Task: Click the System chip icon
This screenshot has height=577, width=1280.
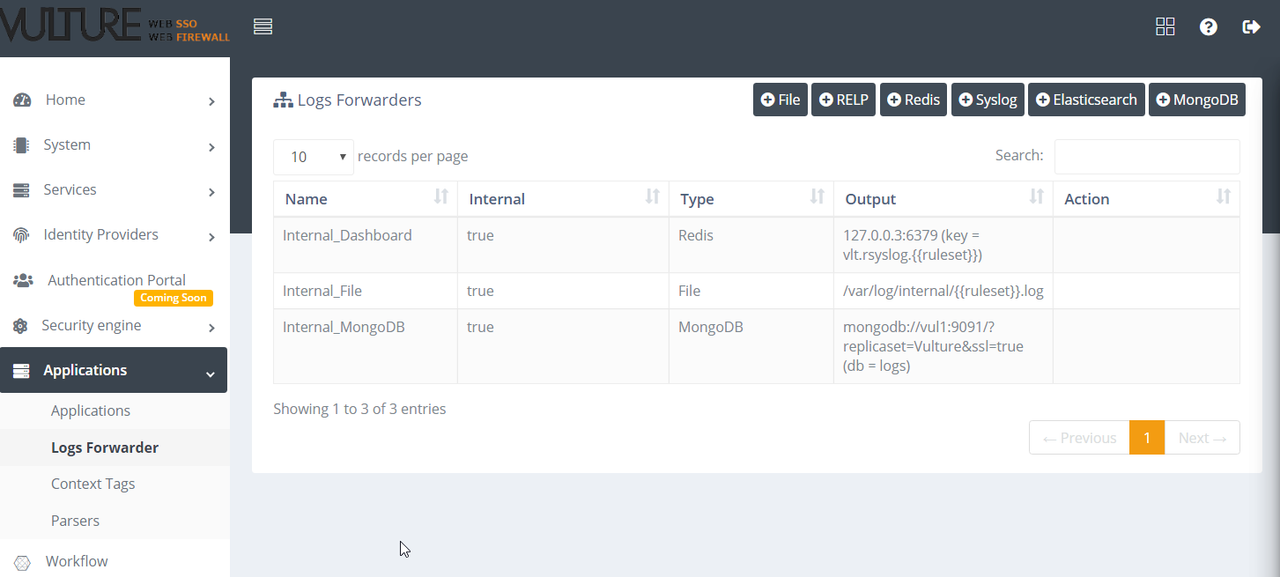Action: tap(21, 145)
